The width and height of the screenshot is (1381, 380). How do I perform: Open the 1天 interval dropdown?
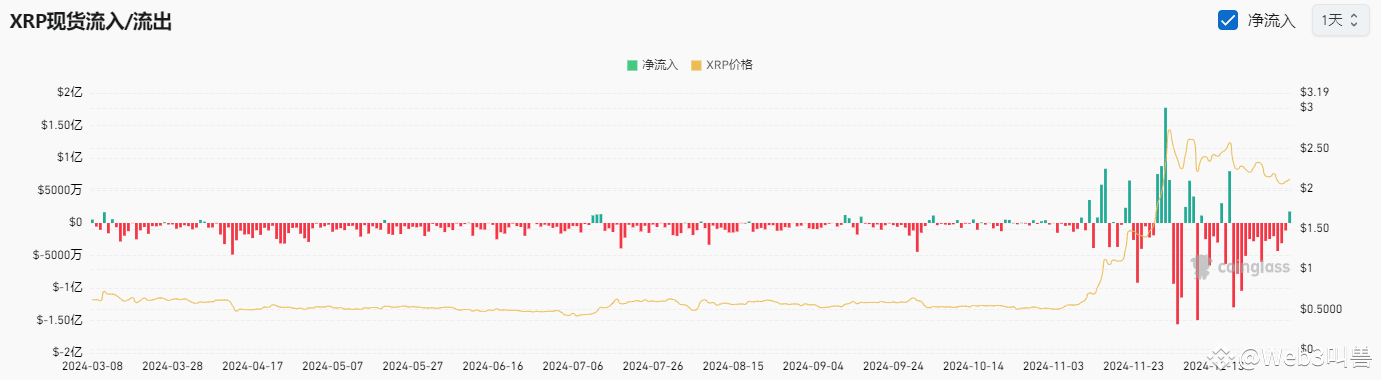tap(1339, 20)
